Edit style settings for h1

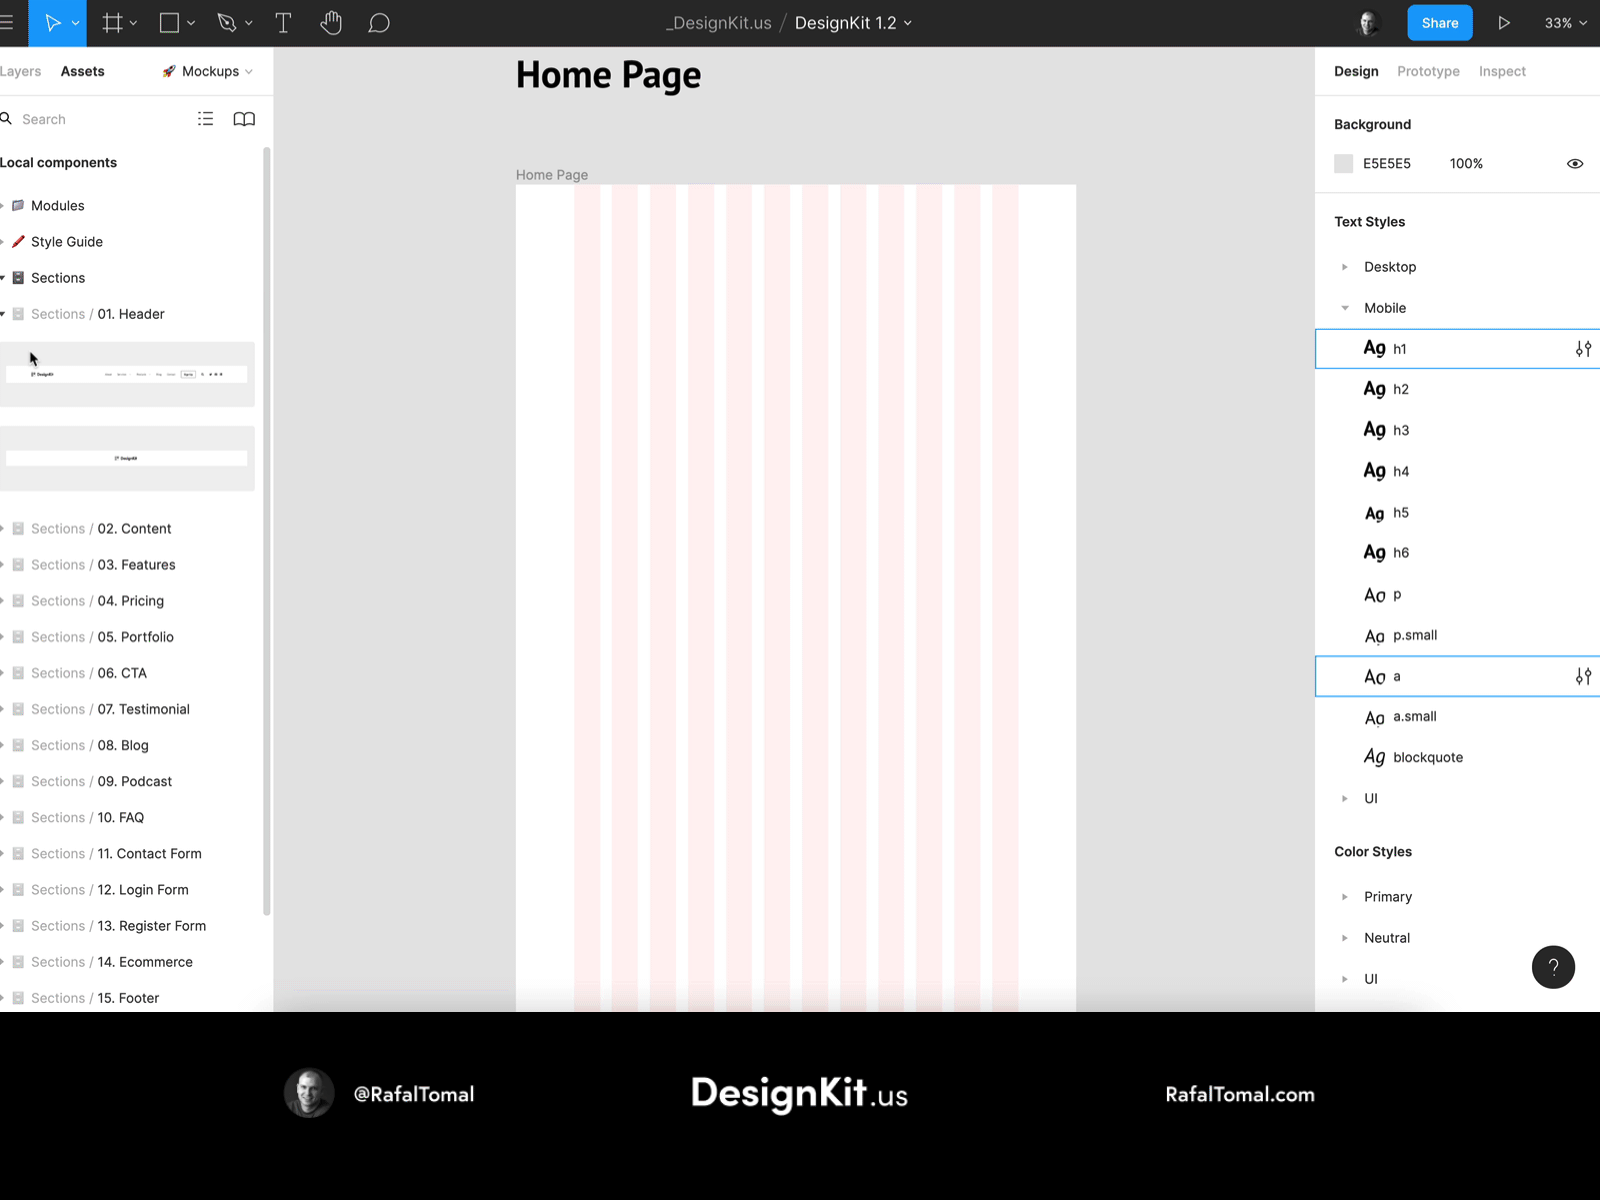pos(1583,349)
